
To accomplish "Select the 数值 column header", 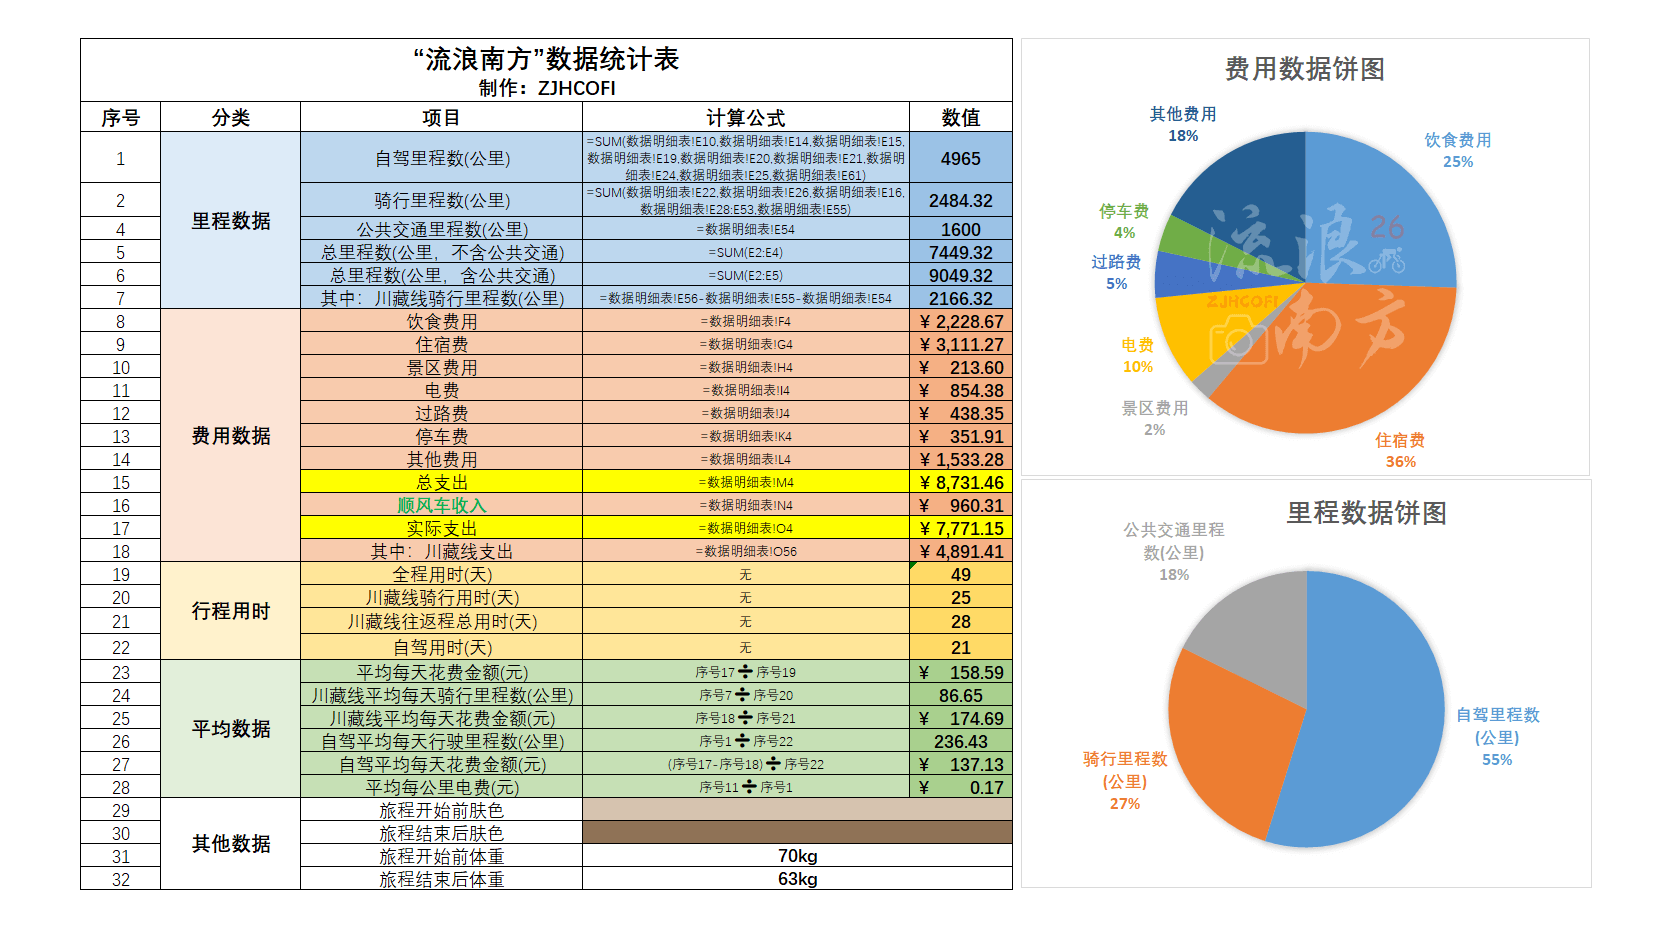I will [961, 117].
